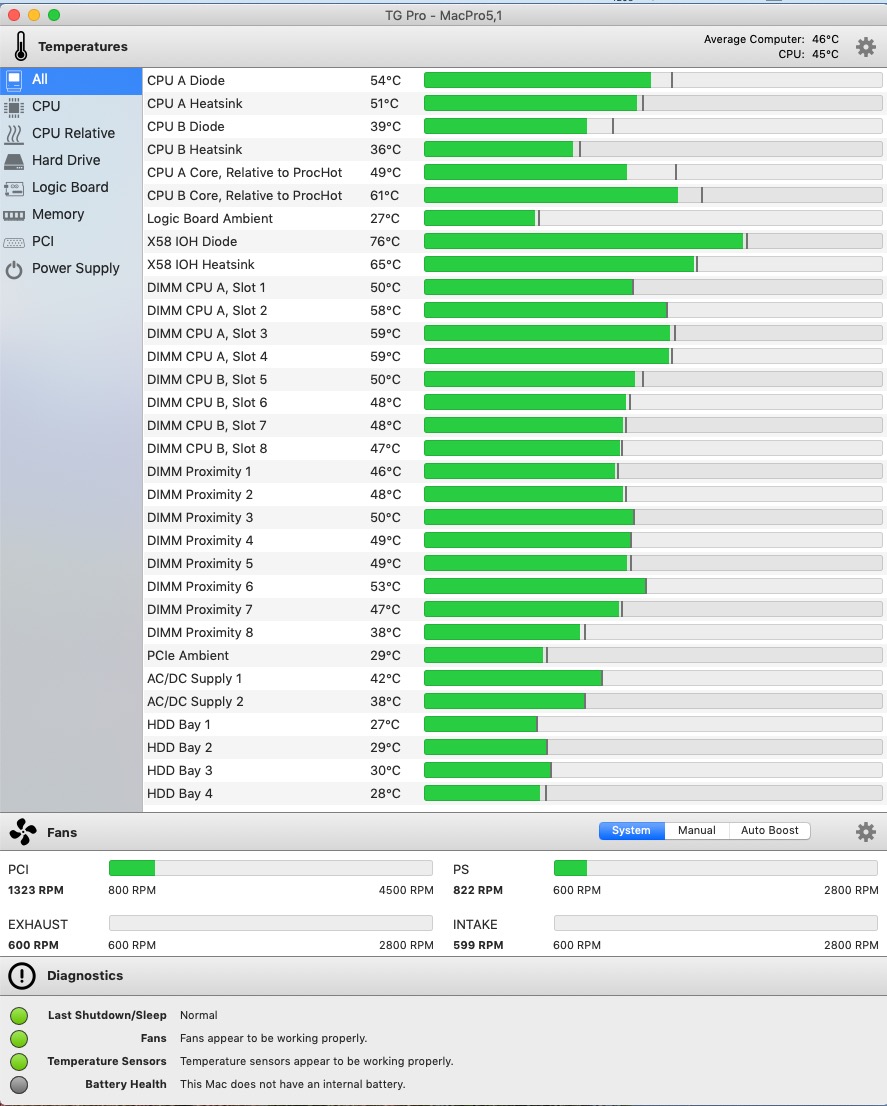
Task: Select the CPU Relative category label
Action: click(73, 133)
